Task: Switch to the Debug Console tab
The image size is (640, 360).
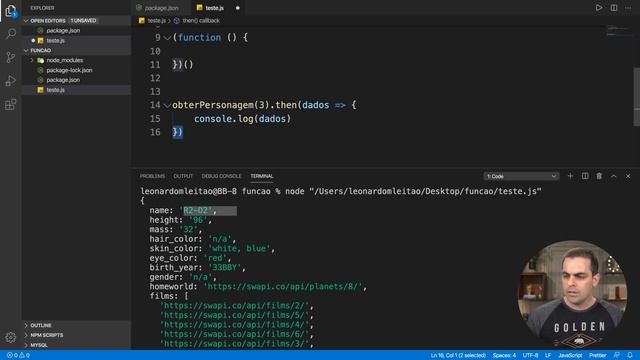Action: coord(221,176)
